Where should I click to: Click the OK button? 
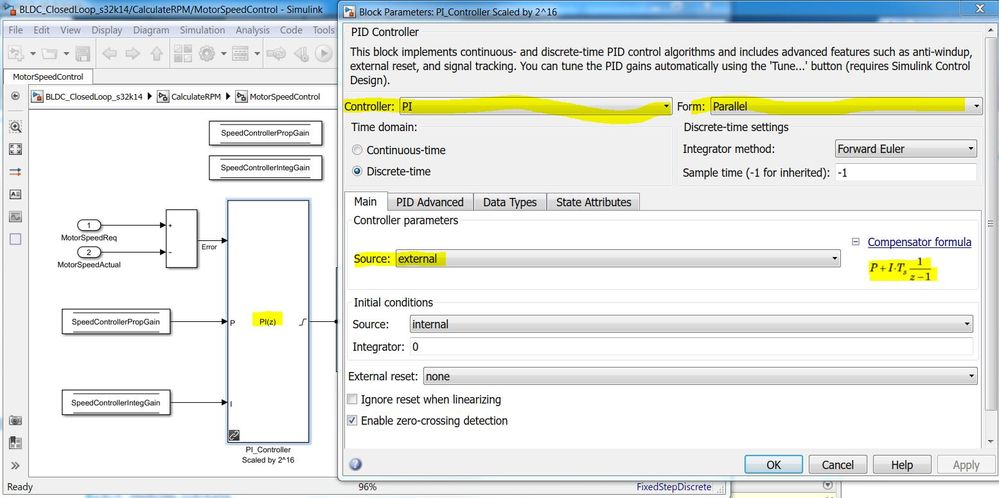click(773, 464)
